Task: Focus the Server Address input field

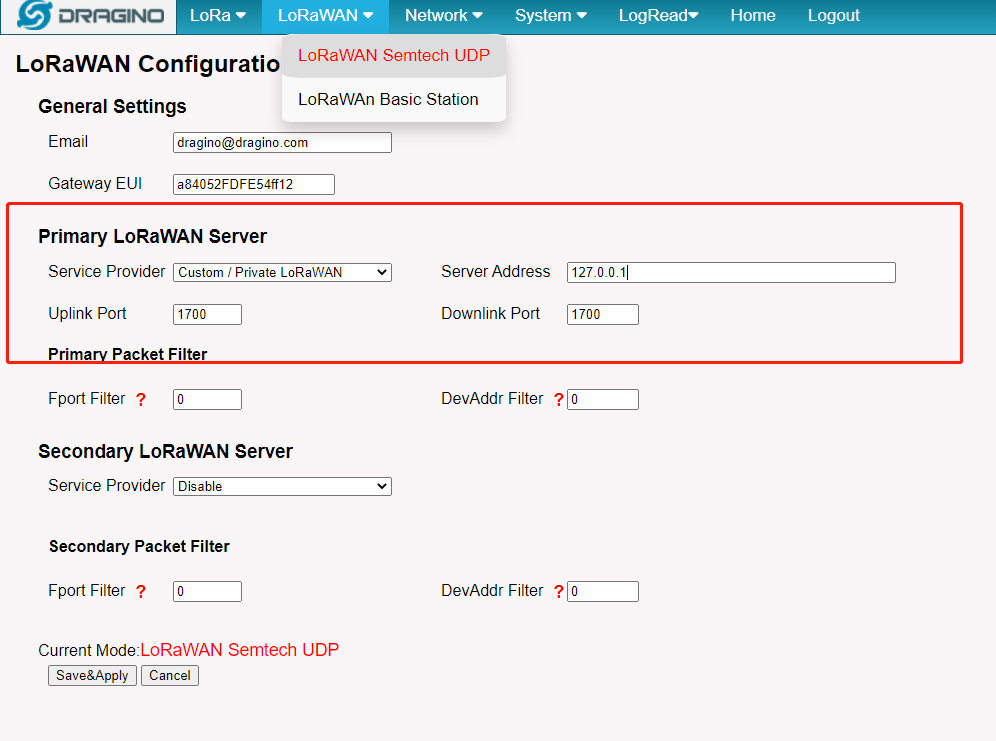Action: pyautogui.click(x=731, y=272)
